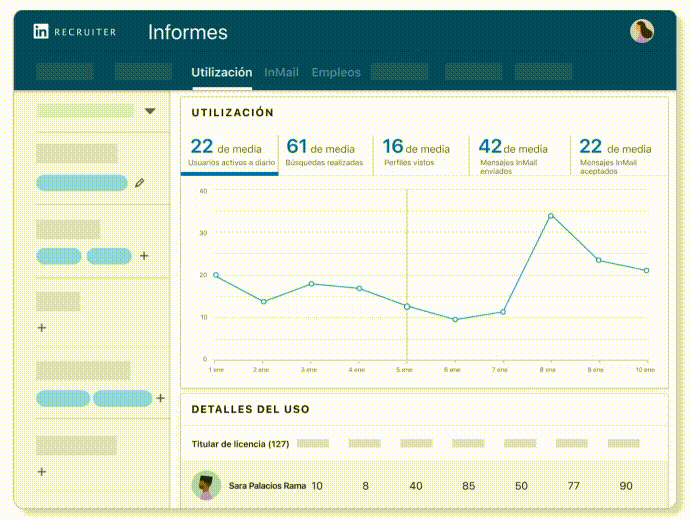Click the LinkedIn Recruiter logo
The image size is (690, 520).
pos(75,32)
